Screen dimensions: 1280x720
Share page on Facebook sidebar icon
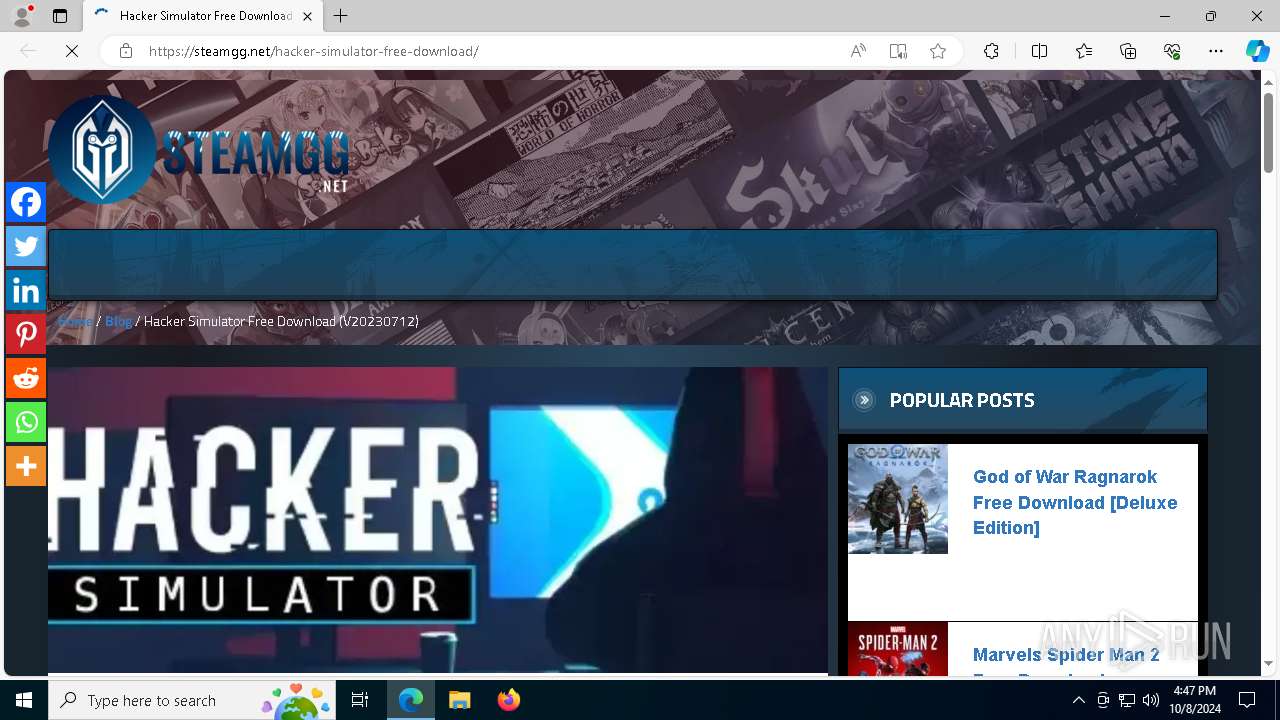click(x=26, y=202)
